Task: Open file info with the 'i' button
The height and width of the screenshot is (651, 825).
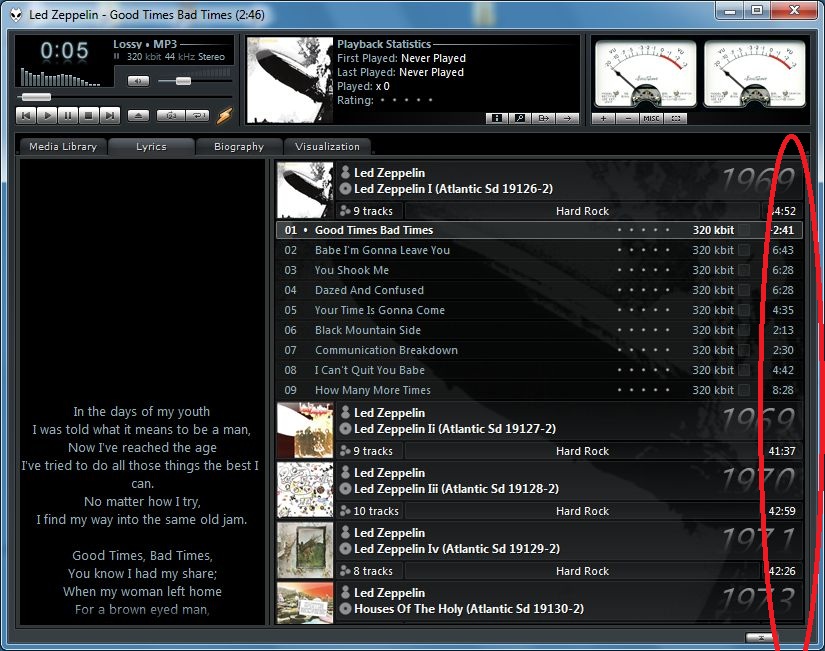Action: (497, 118)
